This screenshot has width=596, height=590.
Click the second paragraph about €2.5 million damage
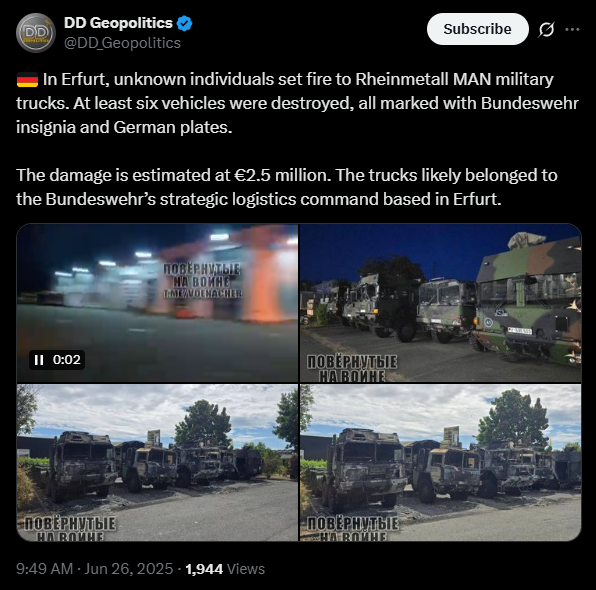click(287, 187)
